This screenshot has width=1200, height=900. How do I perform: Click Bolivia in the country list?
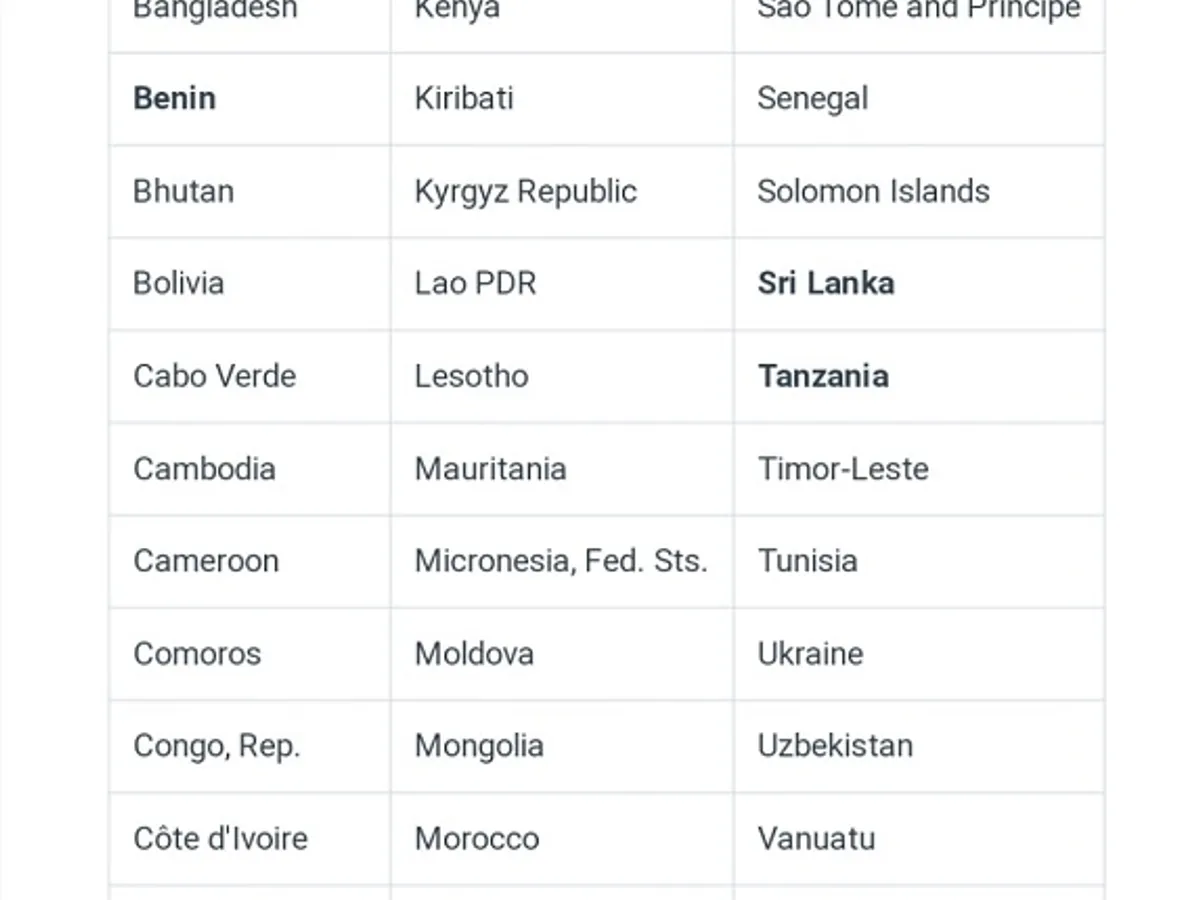click(178, 283)
